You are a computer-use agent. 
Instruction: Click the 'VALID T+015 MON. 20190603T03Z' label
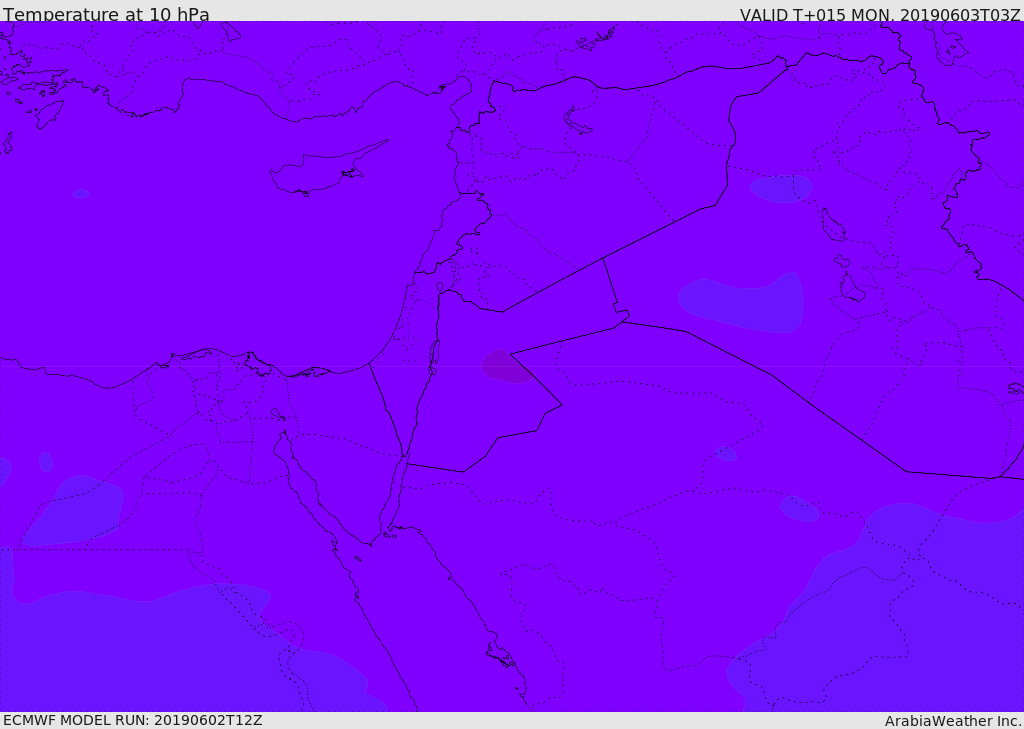coord(880,14)
